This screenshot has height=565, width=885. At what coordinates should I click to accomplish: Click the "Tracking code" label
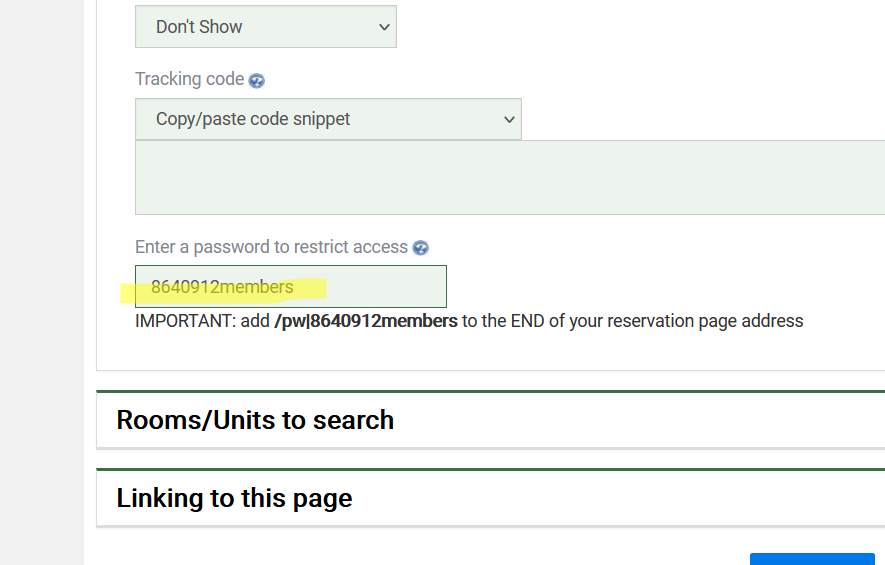(189, 80)
